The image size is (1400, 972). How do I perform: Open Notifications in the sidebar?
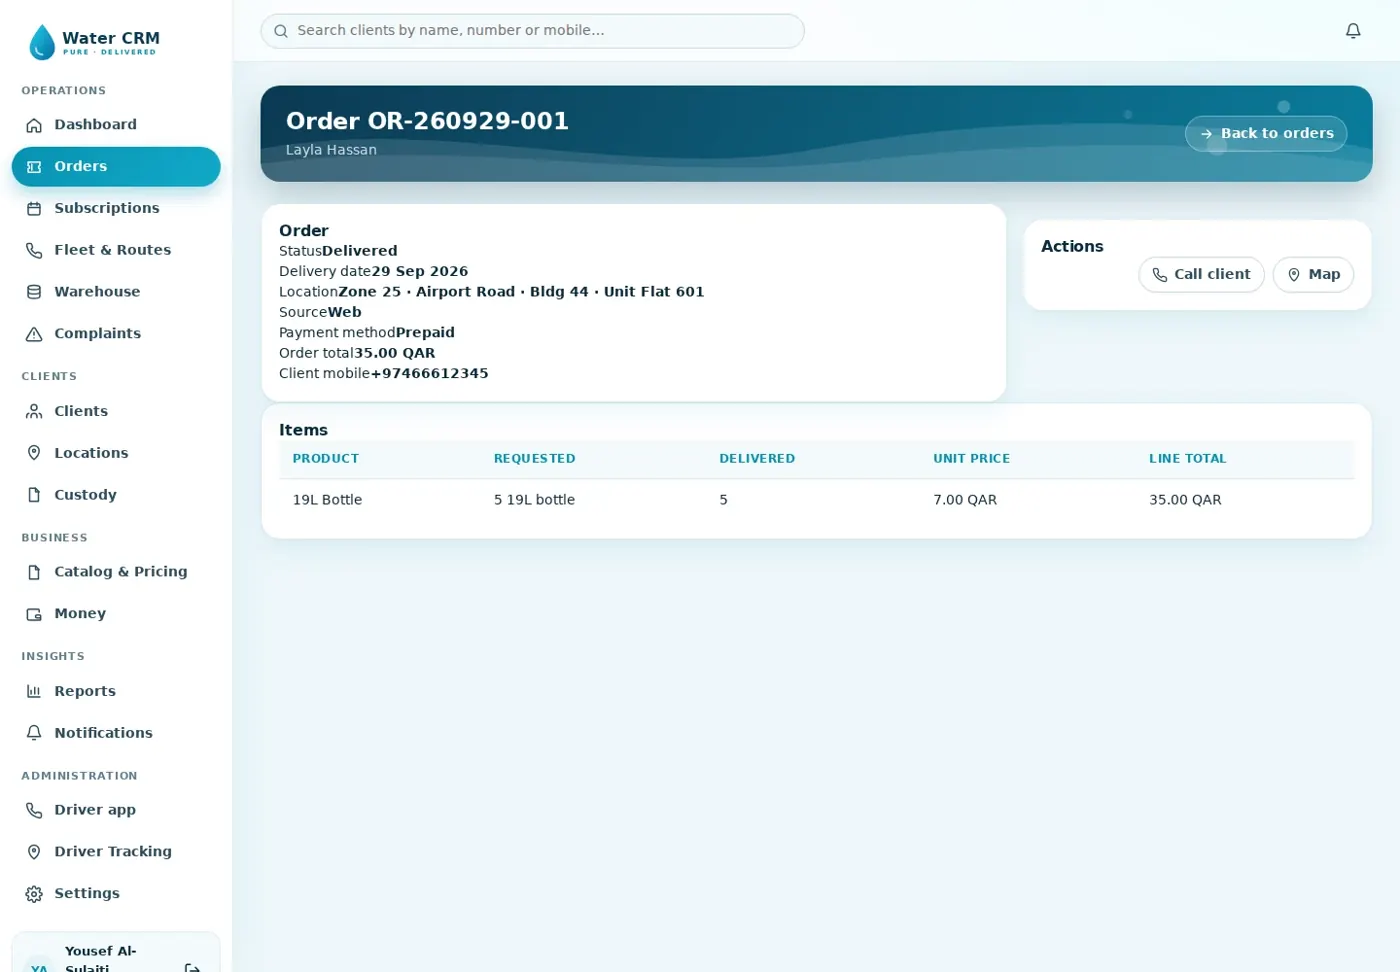(116, 733)
